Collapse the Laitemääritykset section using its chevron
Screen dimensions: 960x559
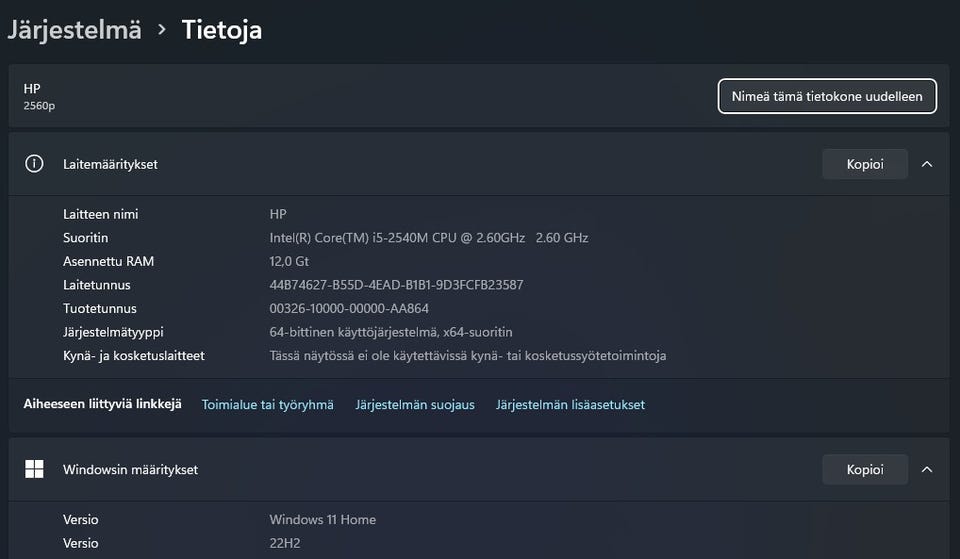pos(927,164)
